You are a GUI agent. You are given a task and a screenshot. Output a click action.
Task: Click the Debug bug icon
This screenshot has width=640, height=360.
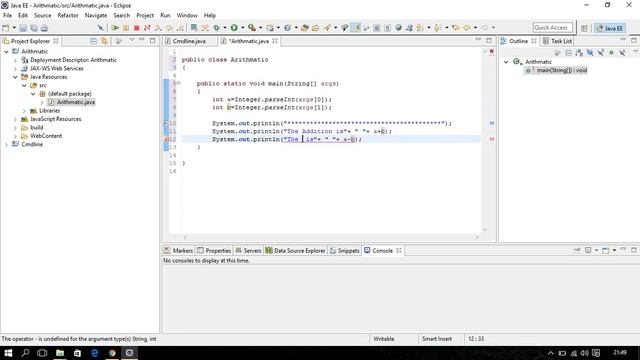[x=216, y=28]
